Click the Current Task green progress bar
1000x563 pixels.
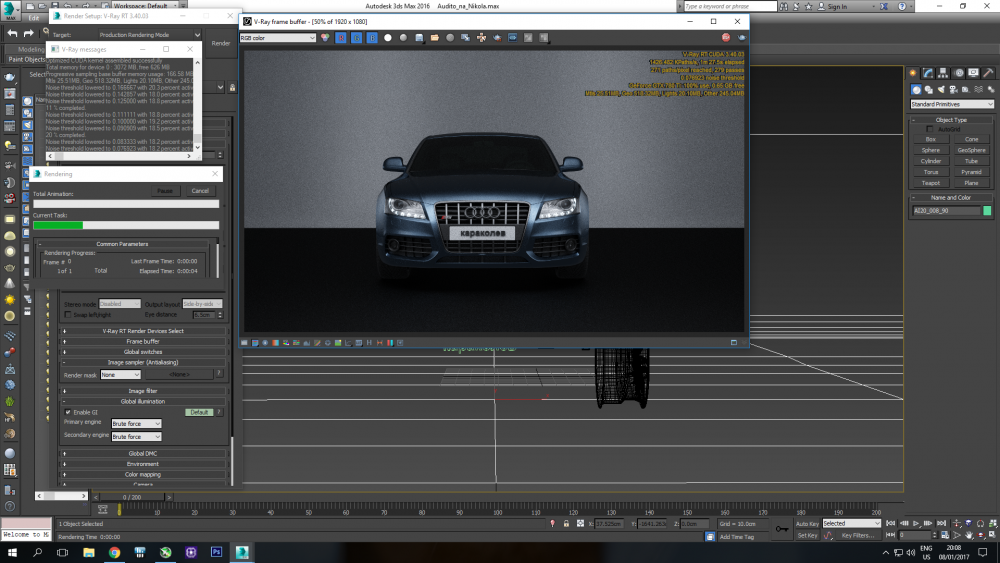pos(126,225)
